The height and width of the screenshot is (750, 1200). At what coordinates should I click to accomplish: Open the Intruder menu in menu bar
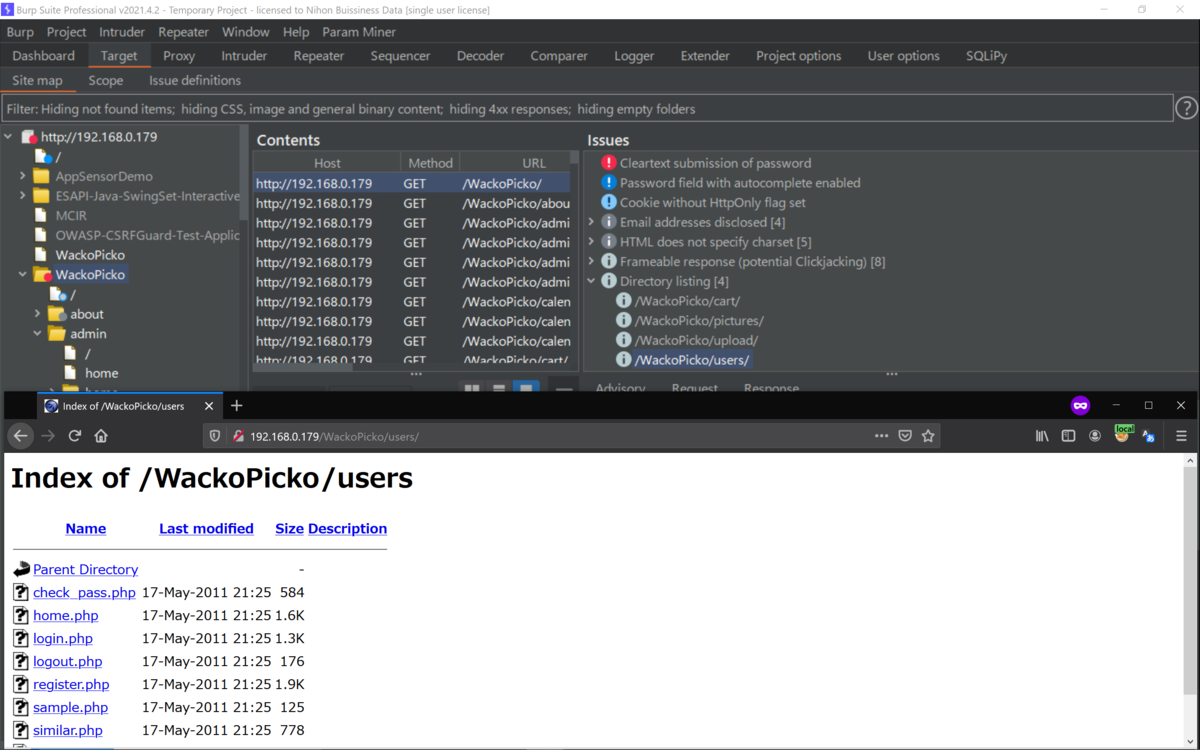click(122, 32)
